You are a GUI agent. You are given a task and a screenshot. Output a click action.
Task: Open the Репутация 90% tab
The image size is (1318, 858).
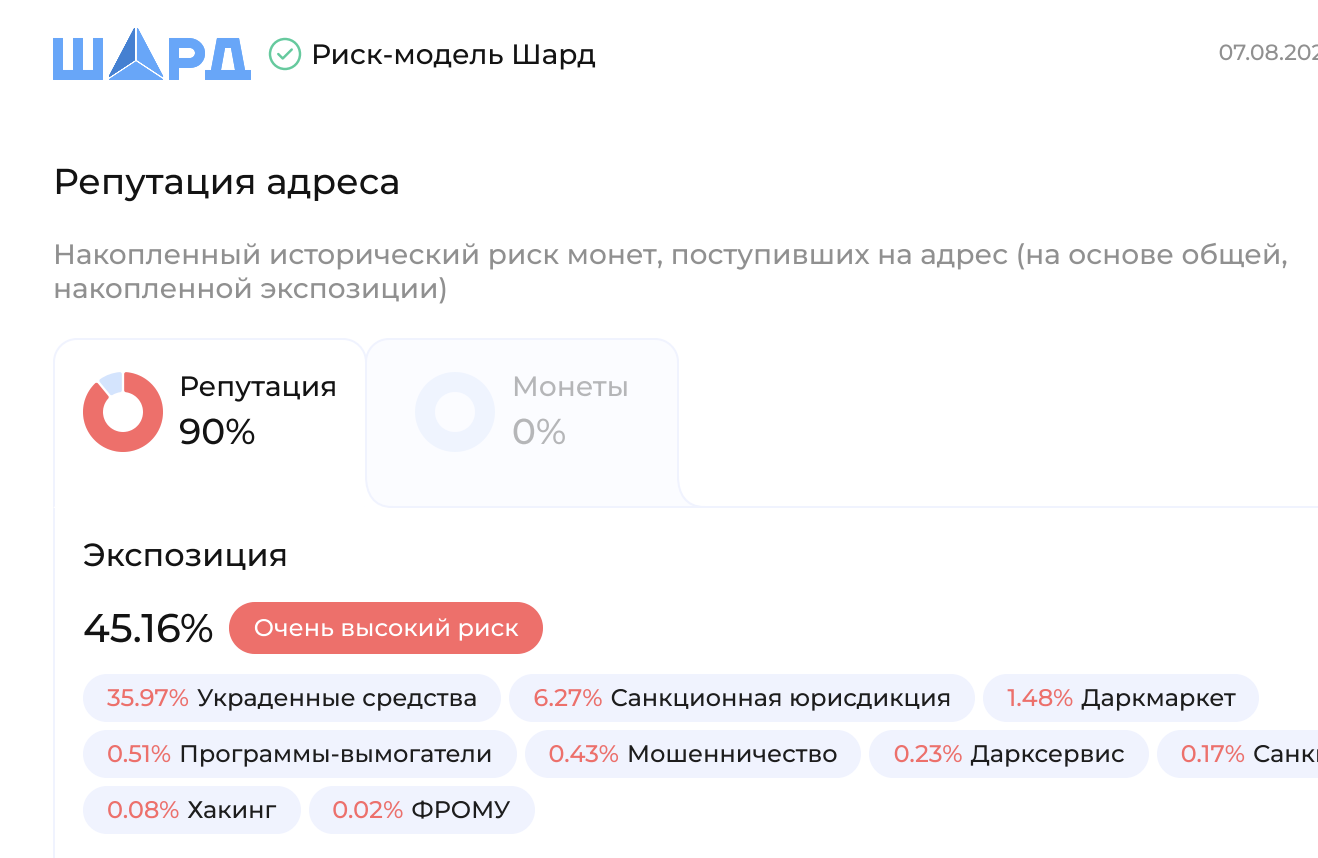pos(210,423)
